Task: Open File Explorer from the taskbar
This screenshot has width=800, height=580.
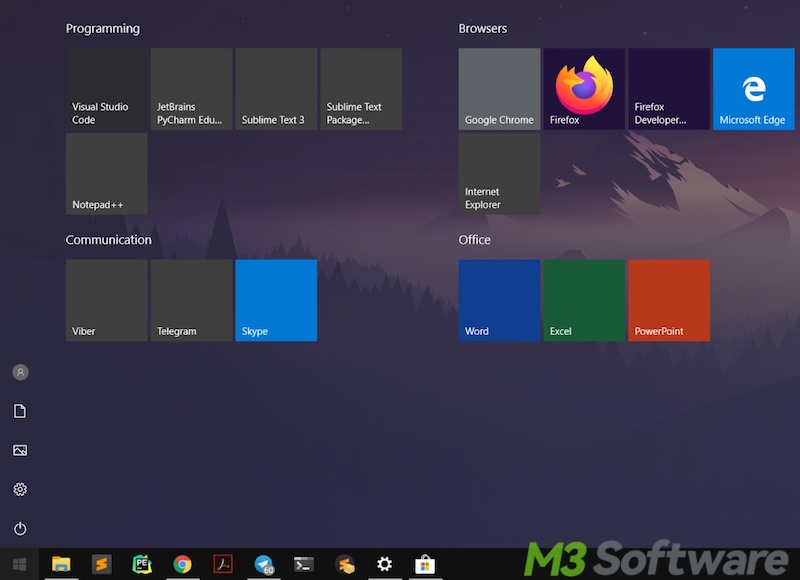Action: [60, 564]
